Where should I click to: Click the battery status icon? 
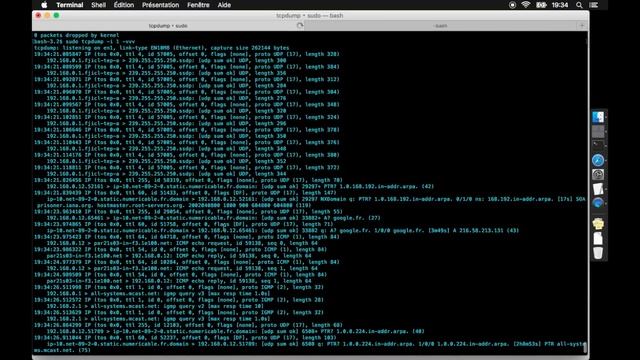click(x=541, y=5)
